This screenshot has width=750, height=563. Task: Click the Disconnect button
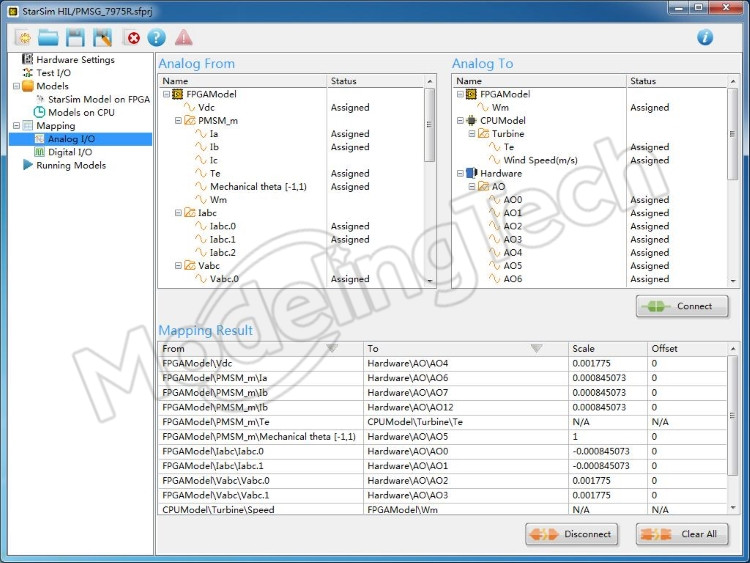coord(572,534)
